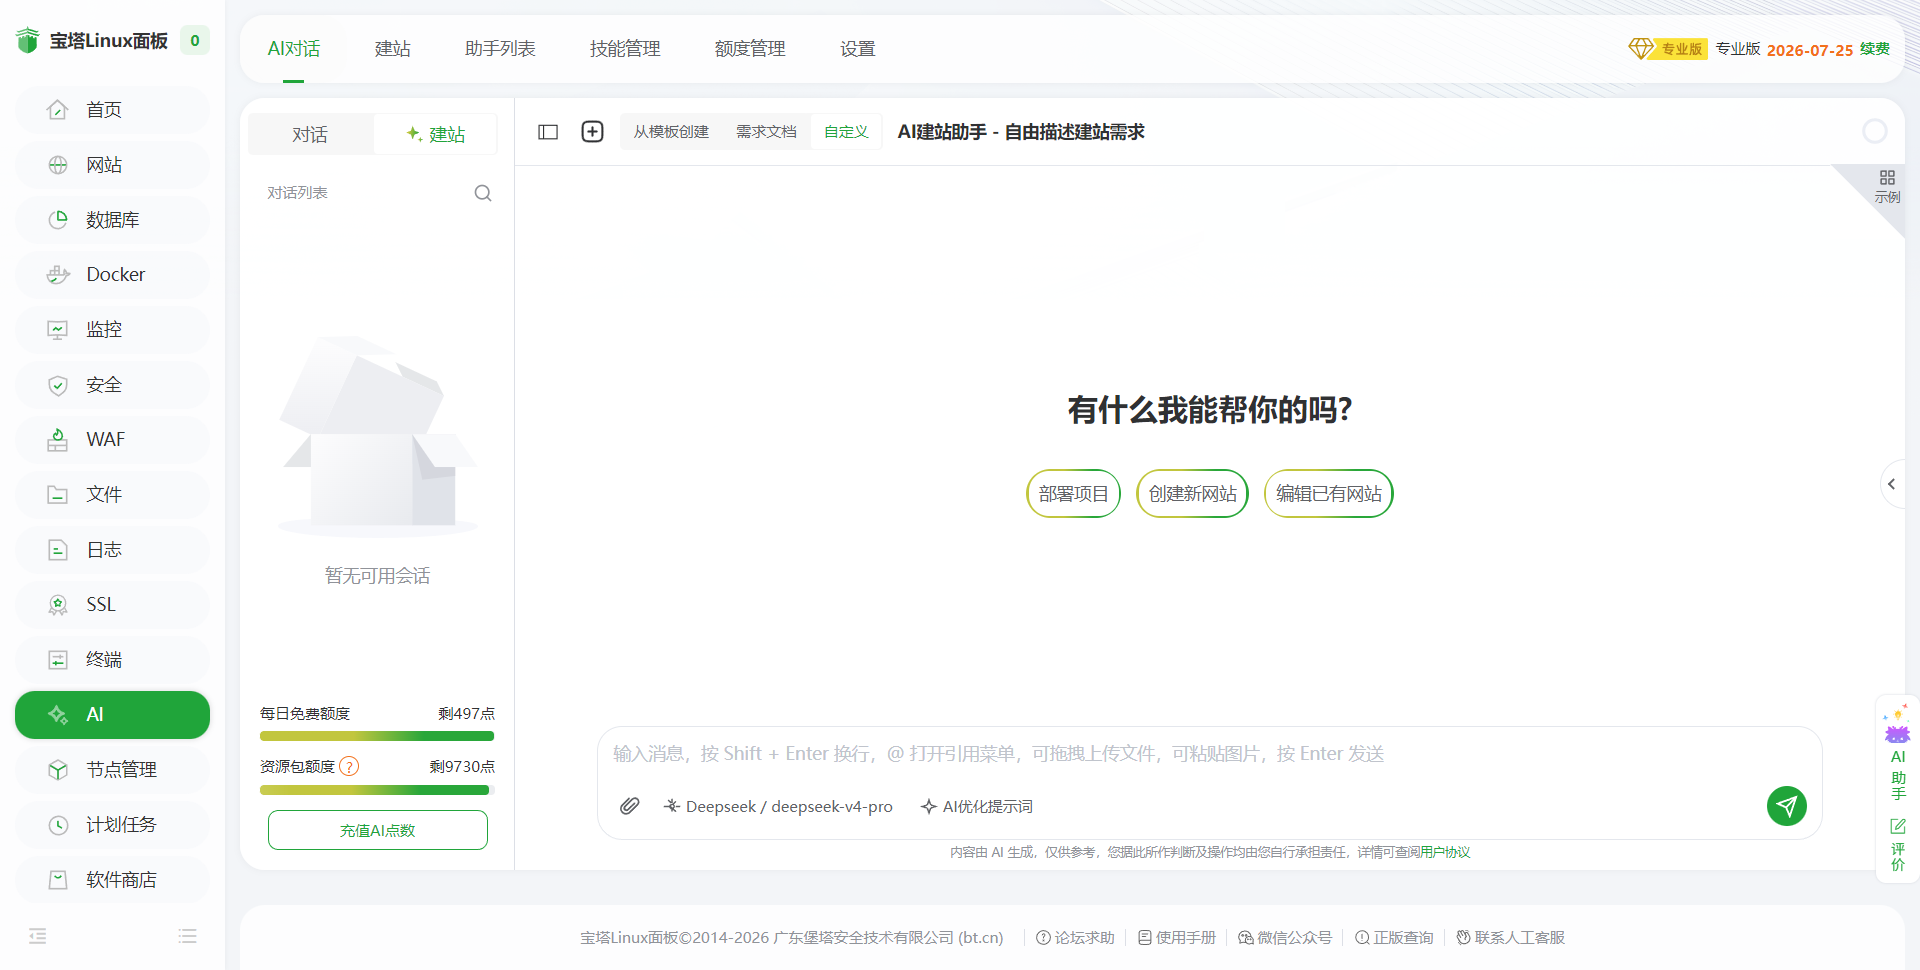
Task: Open the 安全 security page
Action: [x=112, y=385]
